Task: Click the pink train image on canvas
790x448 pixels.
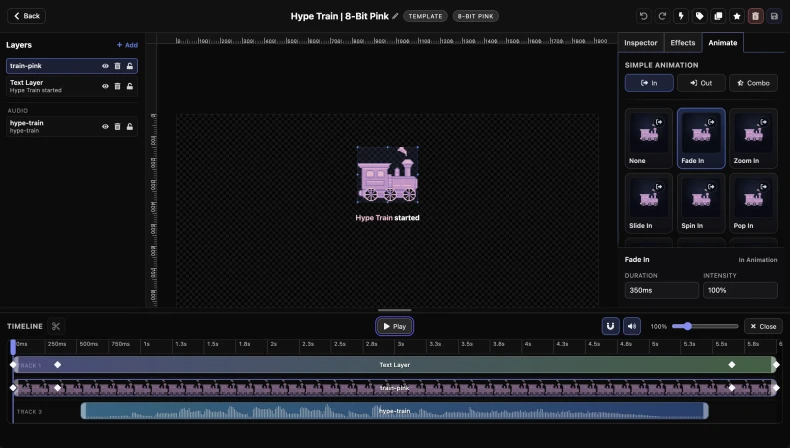Action: coord(387,174)
